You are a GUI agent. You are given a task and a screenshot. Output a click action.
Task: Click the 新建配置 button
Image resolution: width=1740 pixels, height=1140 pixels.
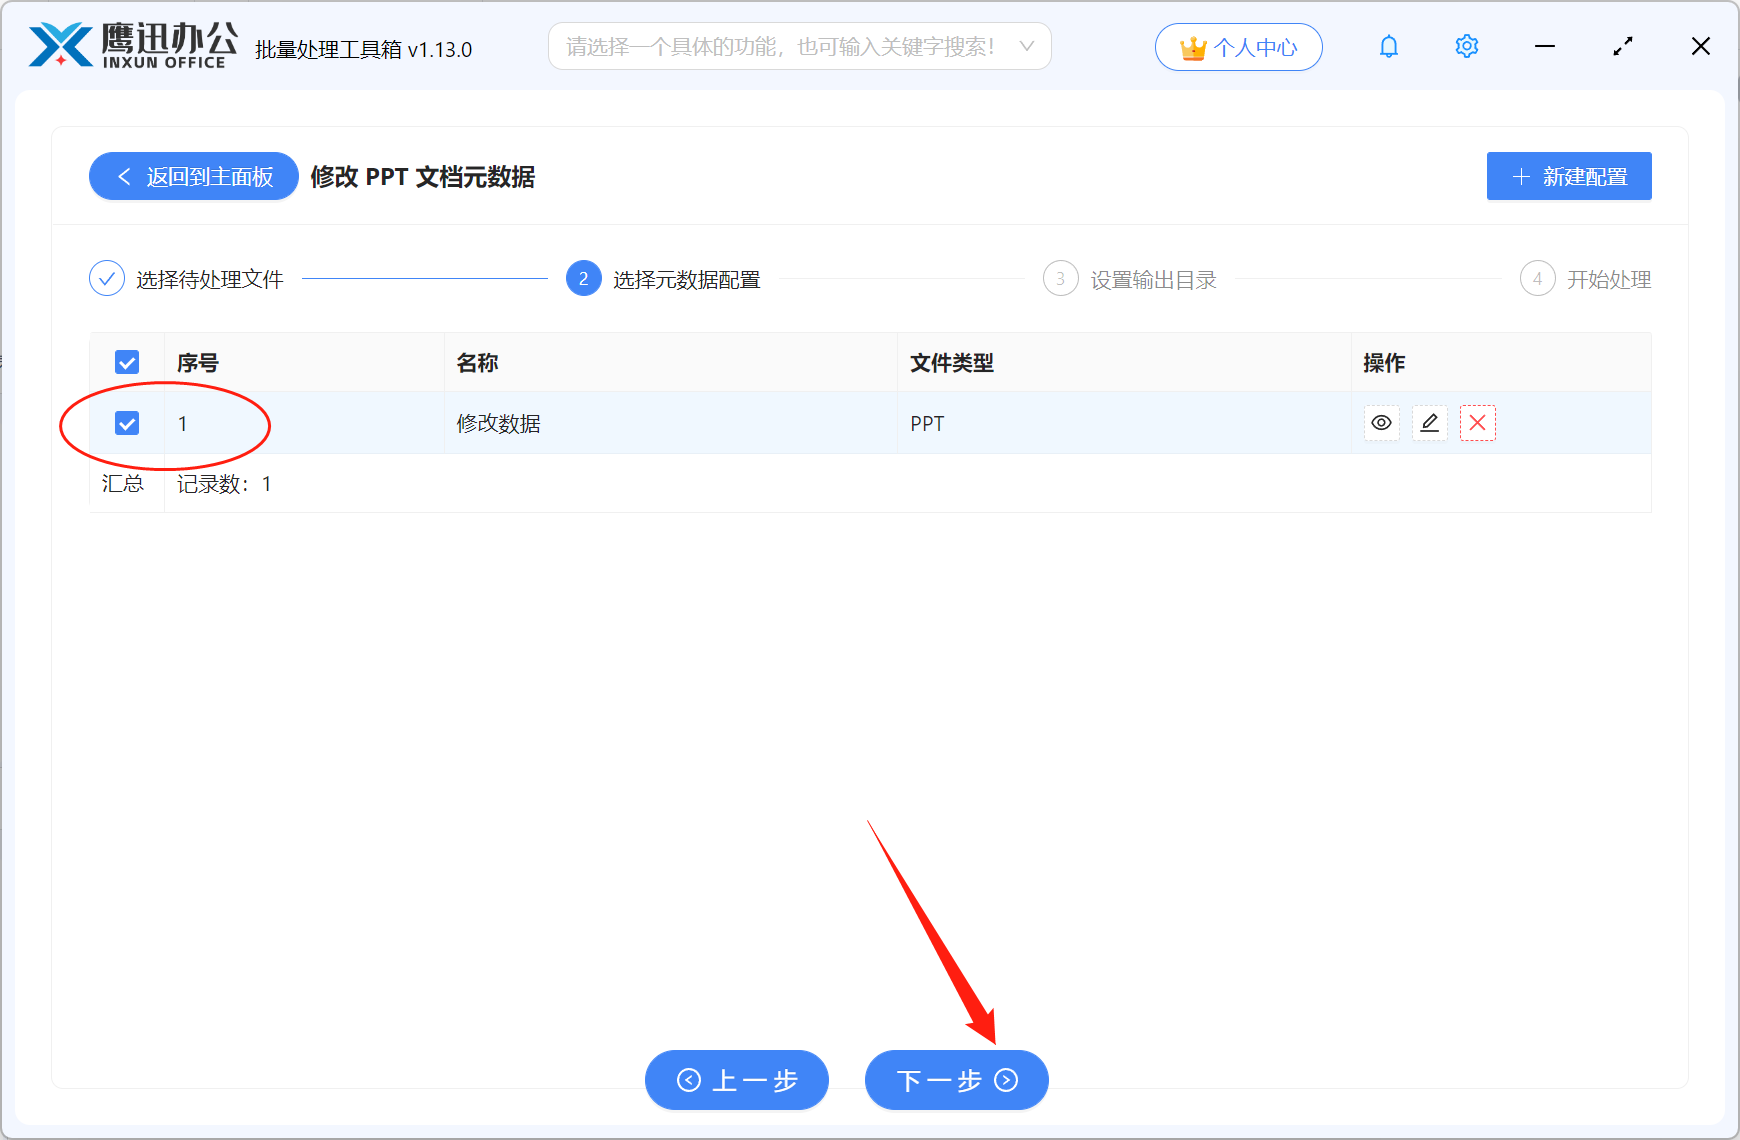tap(1568, 176)
